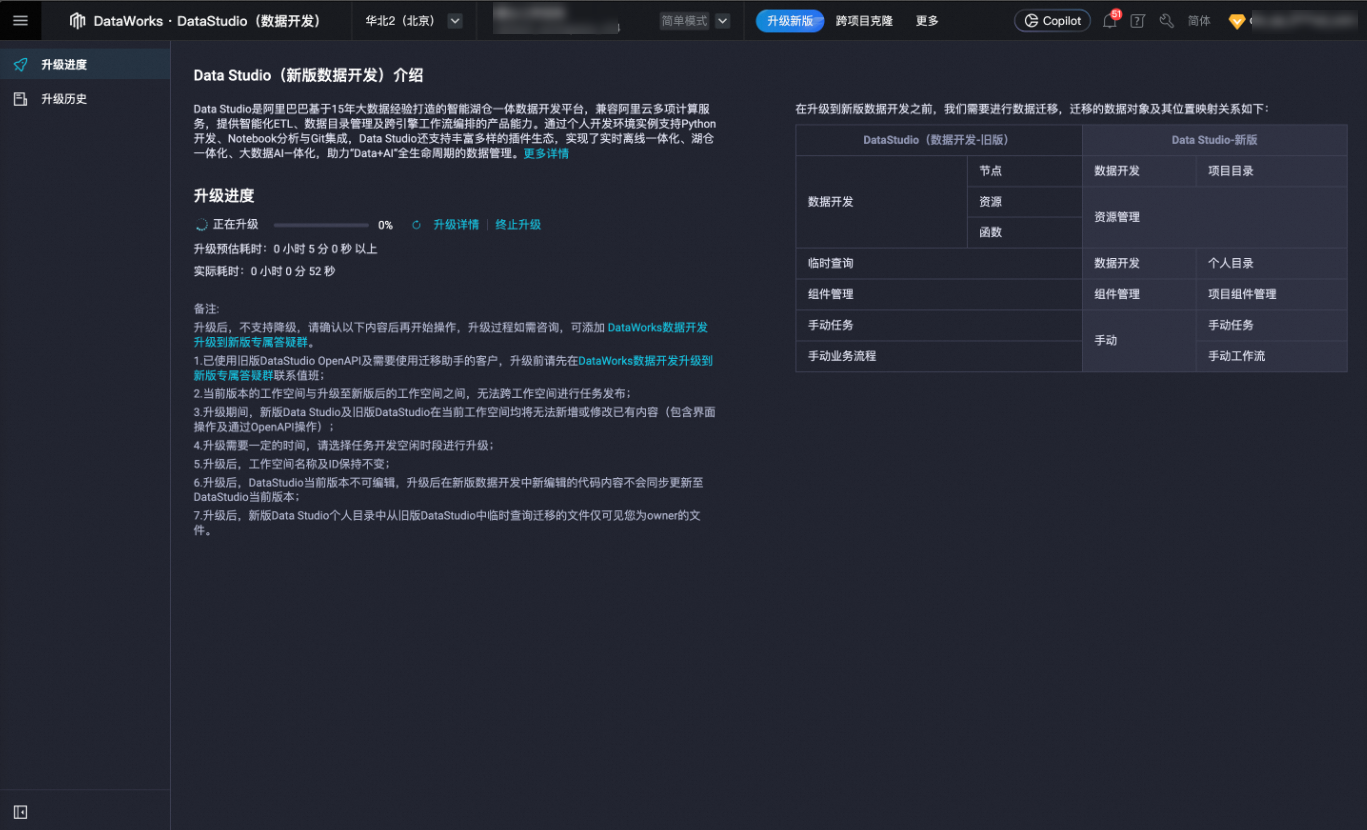
Task: Open DataWorks数据开发 support group link in 备注
Action: 658,327
